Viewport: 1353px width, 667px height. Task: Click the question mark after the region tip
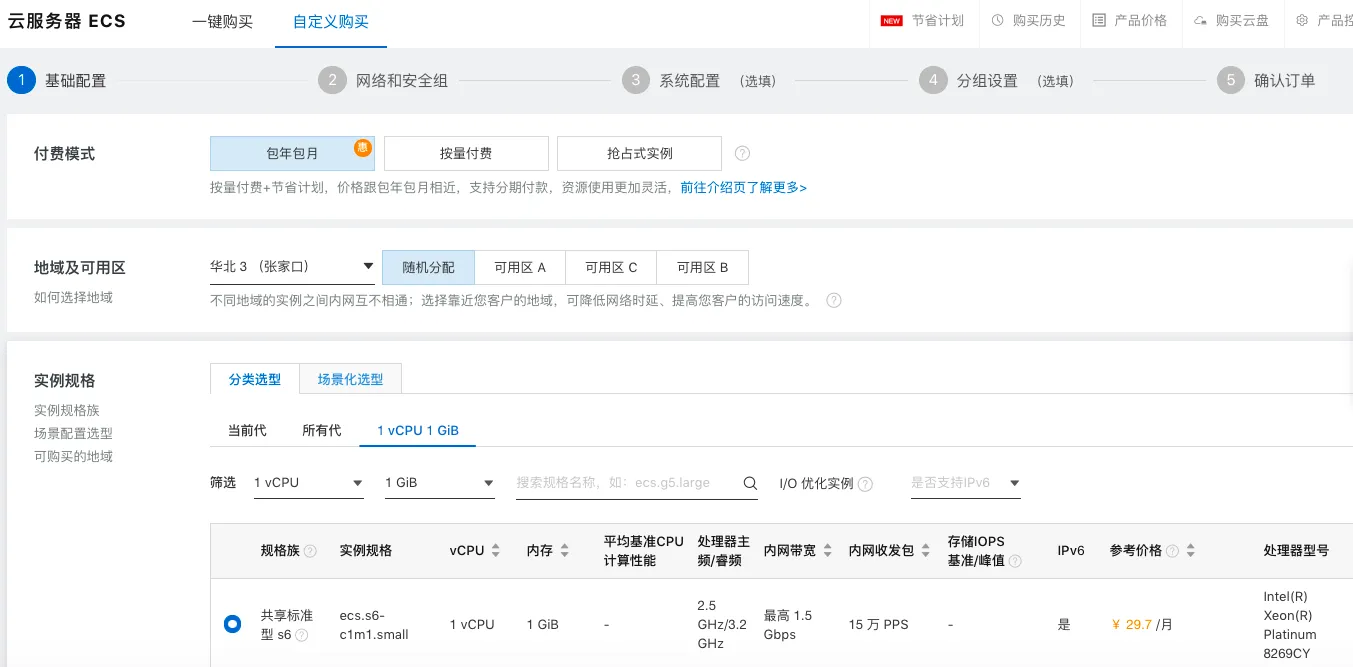(833, 300)
